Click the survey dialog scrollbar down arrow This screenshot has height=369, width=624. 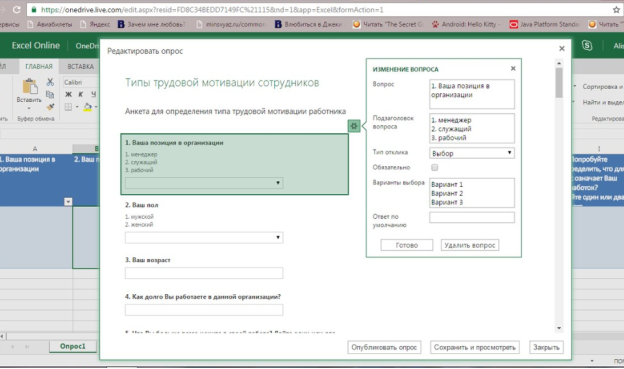pos(559,328)
